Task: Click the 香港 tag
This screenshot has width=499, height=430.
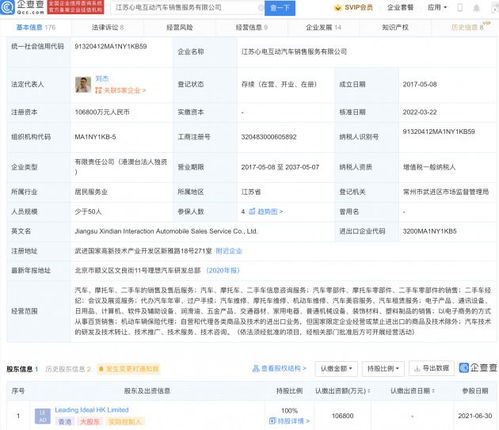Action: (65, 421)
